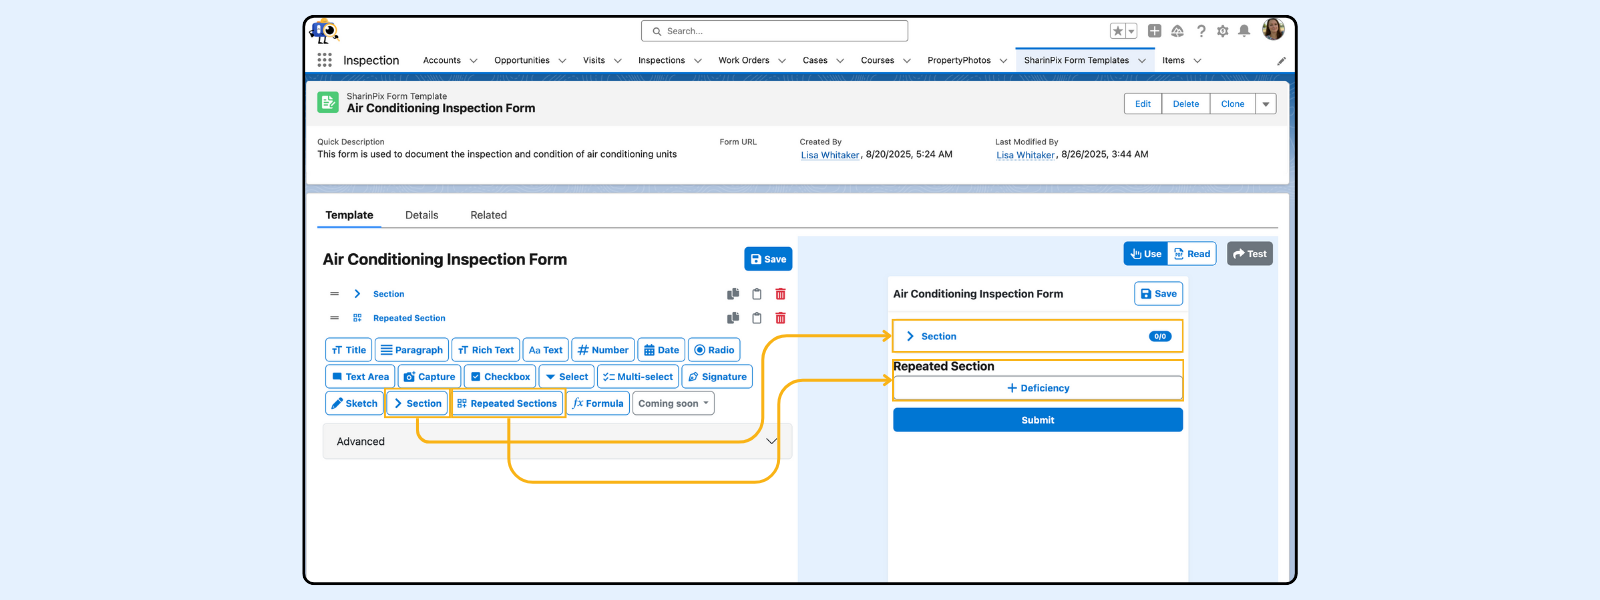Click in the global Search field
The image size is (1600, 600).
[775, 31]
